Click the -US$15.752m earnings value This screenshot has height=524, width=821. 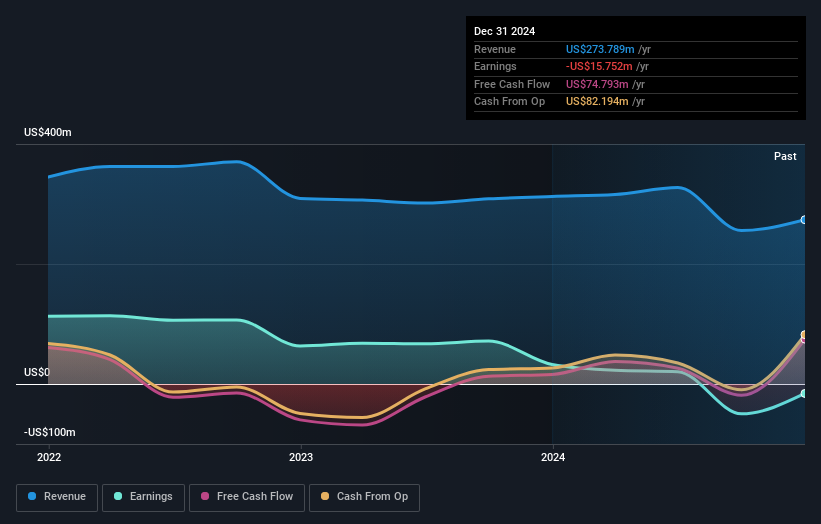point(599,66)
